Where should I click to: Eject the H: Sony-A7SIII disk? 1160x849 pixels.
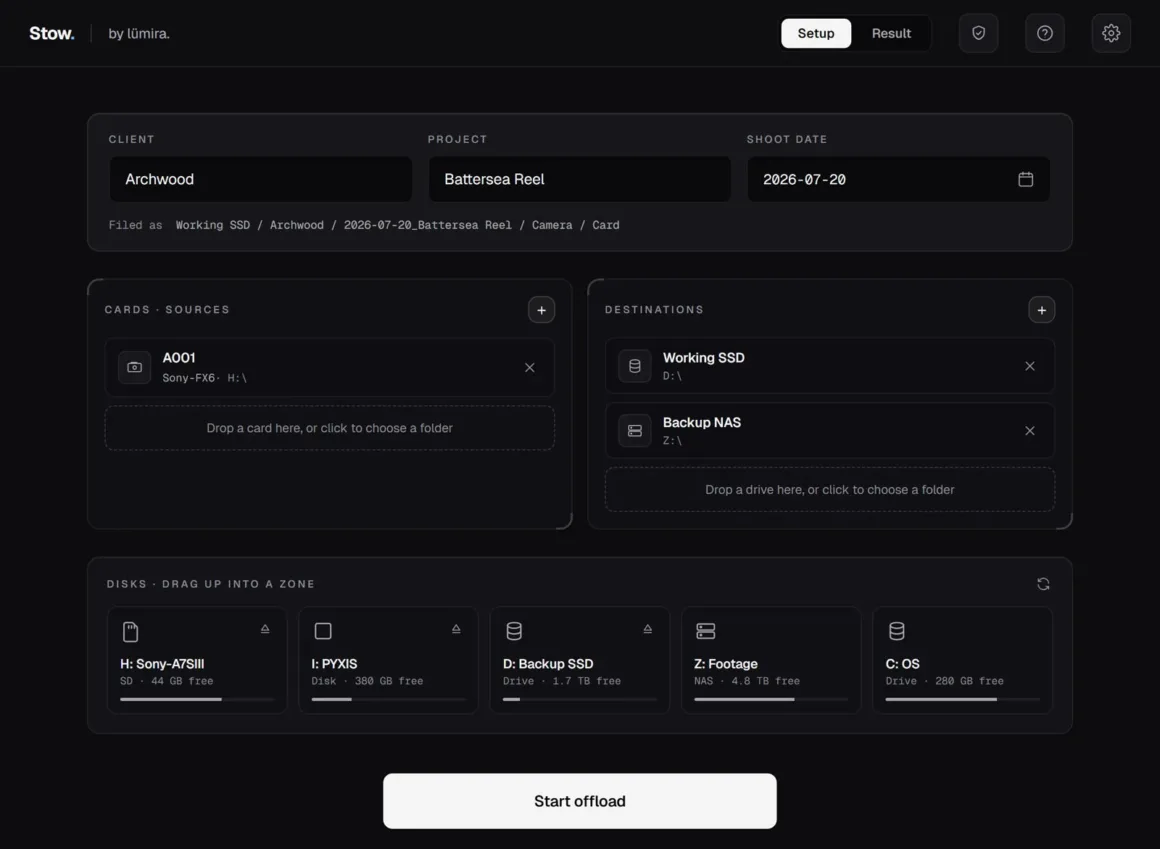(265, 629)
